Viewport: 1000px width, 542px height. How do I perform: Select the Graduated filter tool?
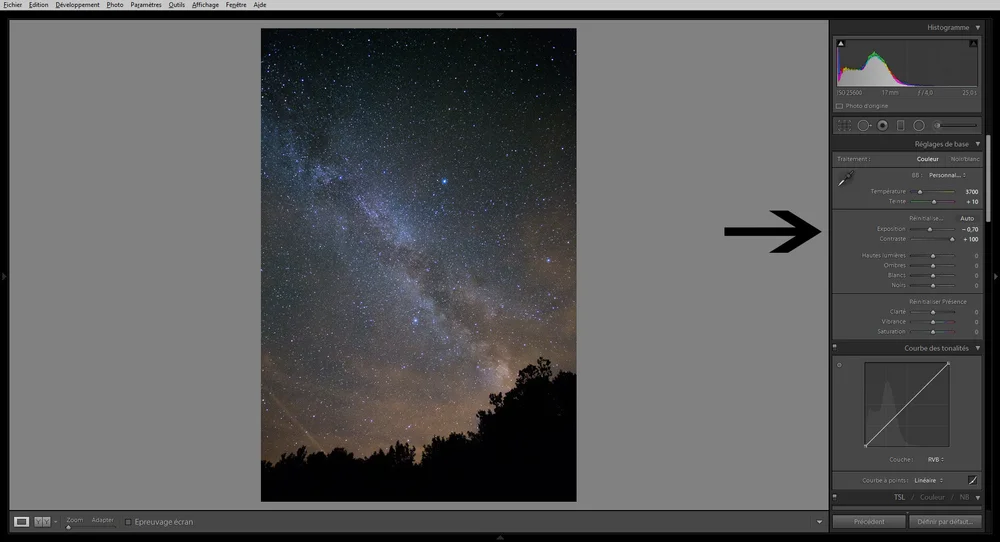point(901,126)
